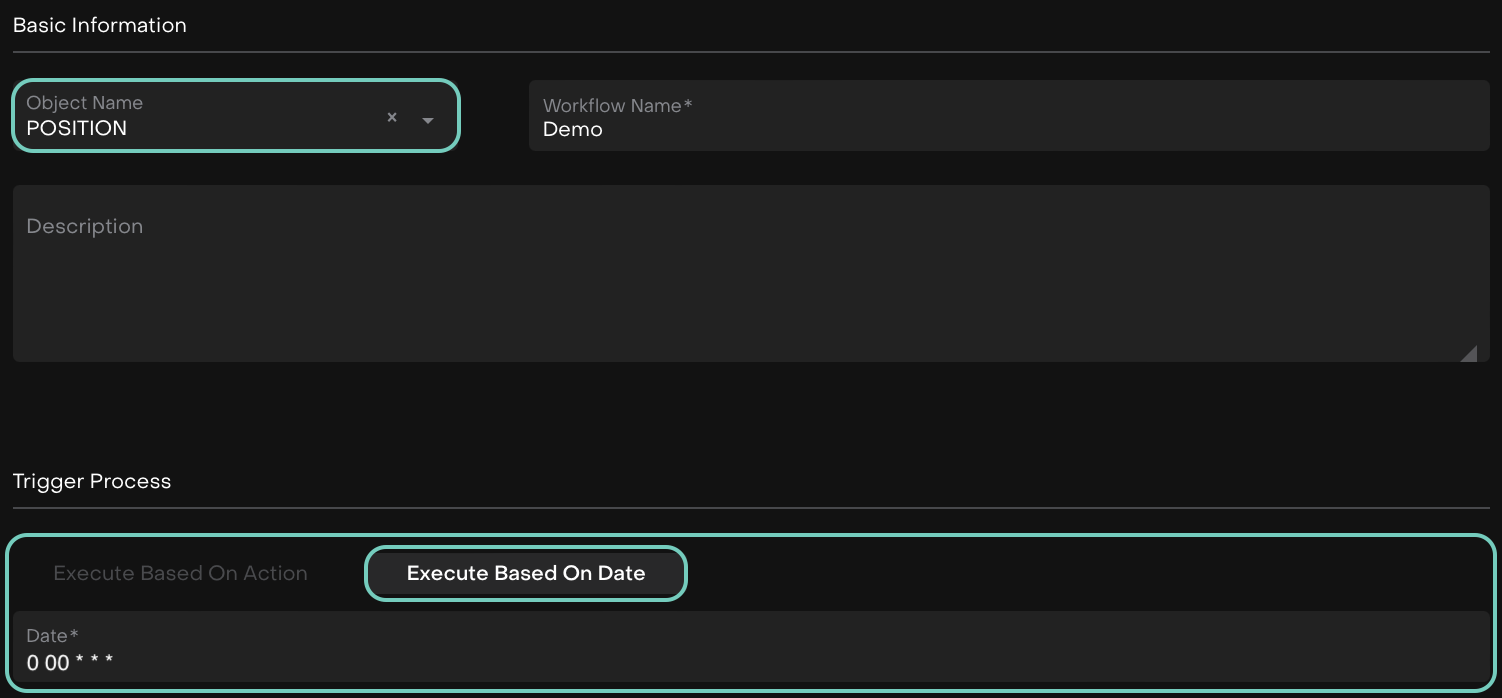1502x698 pixels.
Task: Switch to Execute Based On Action
Action: pos(180,573)
